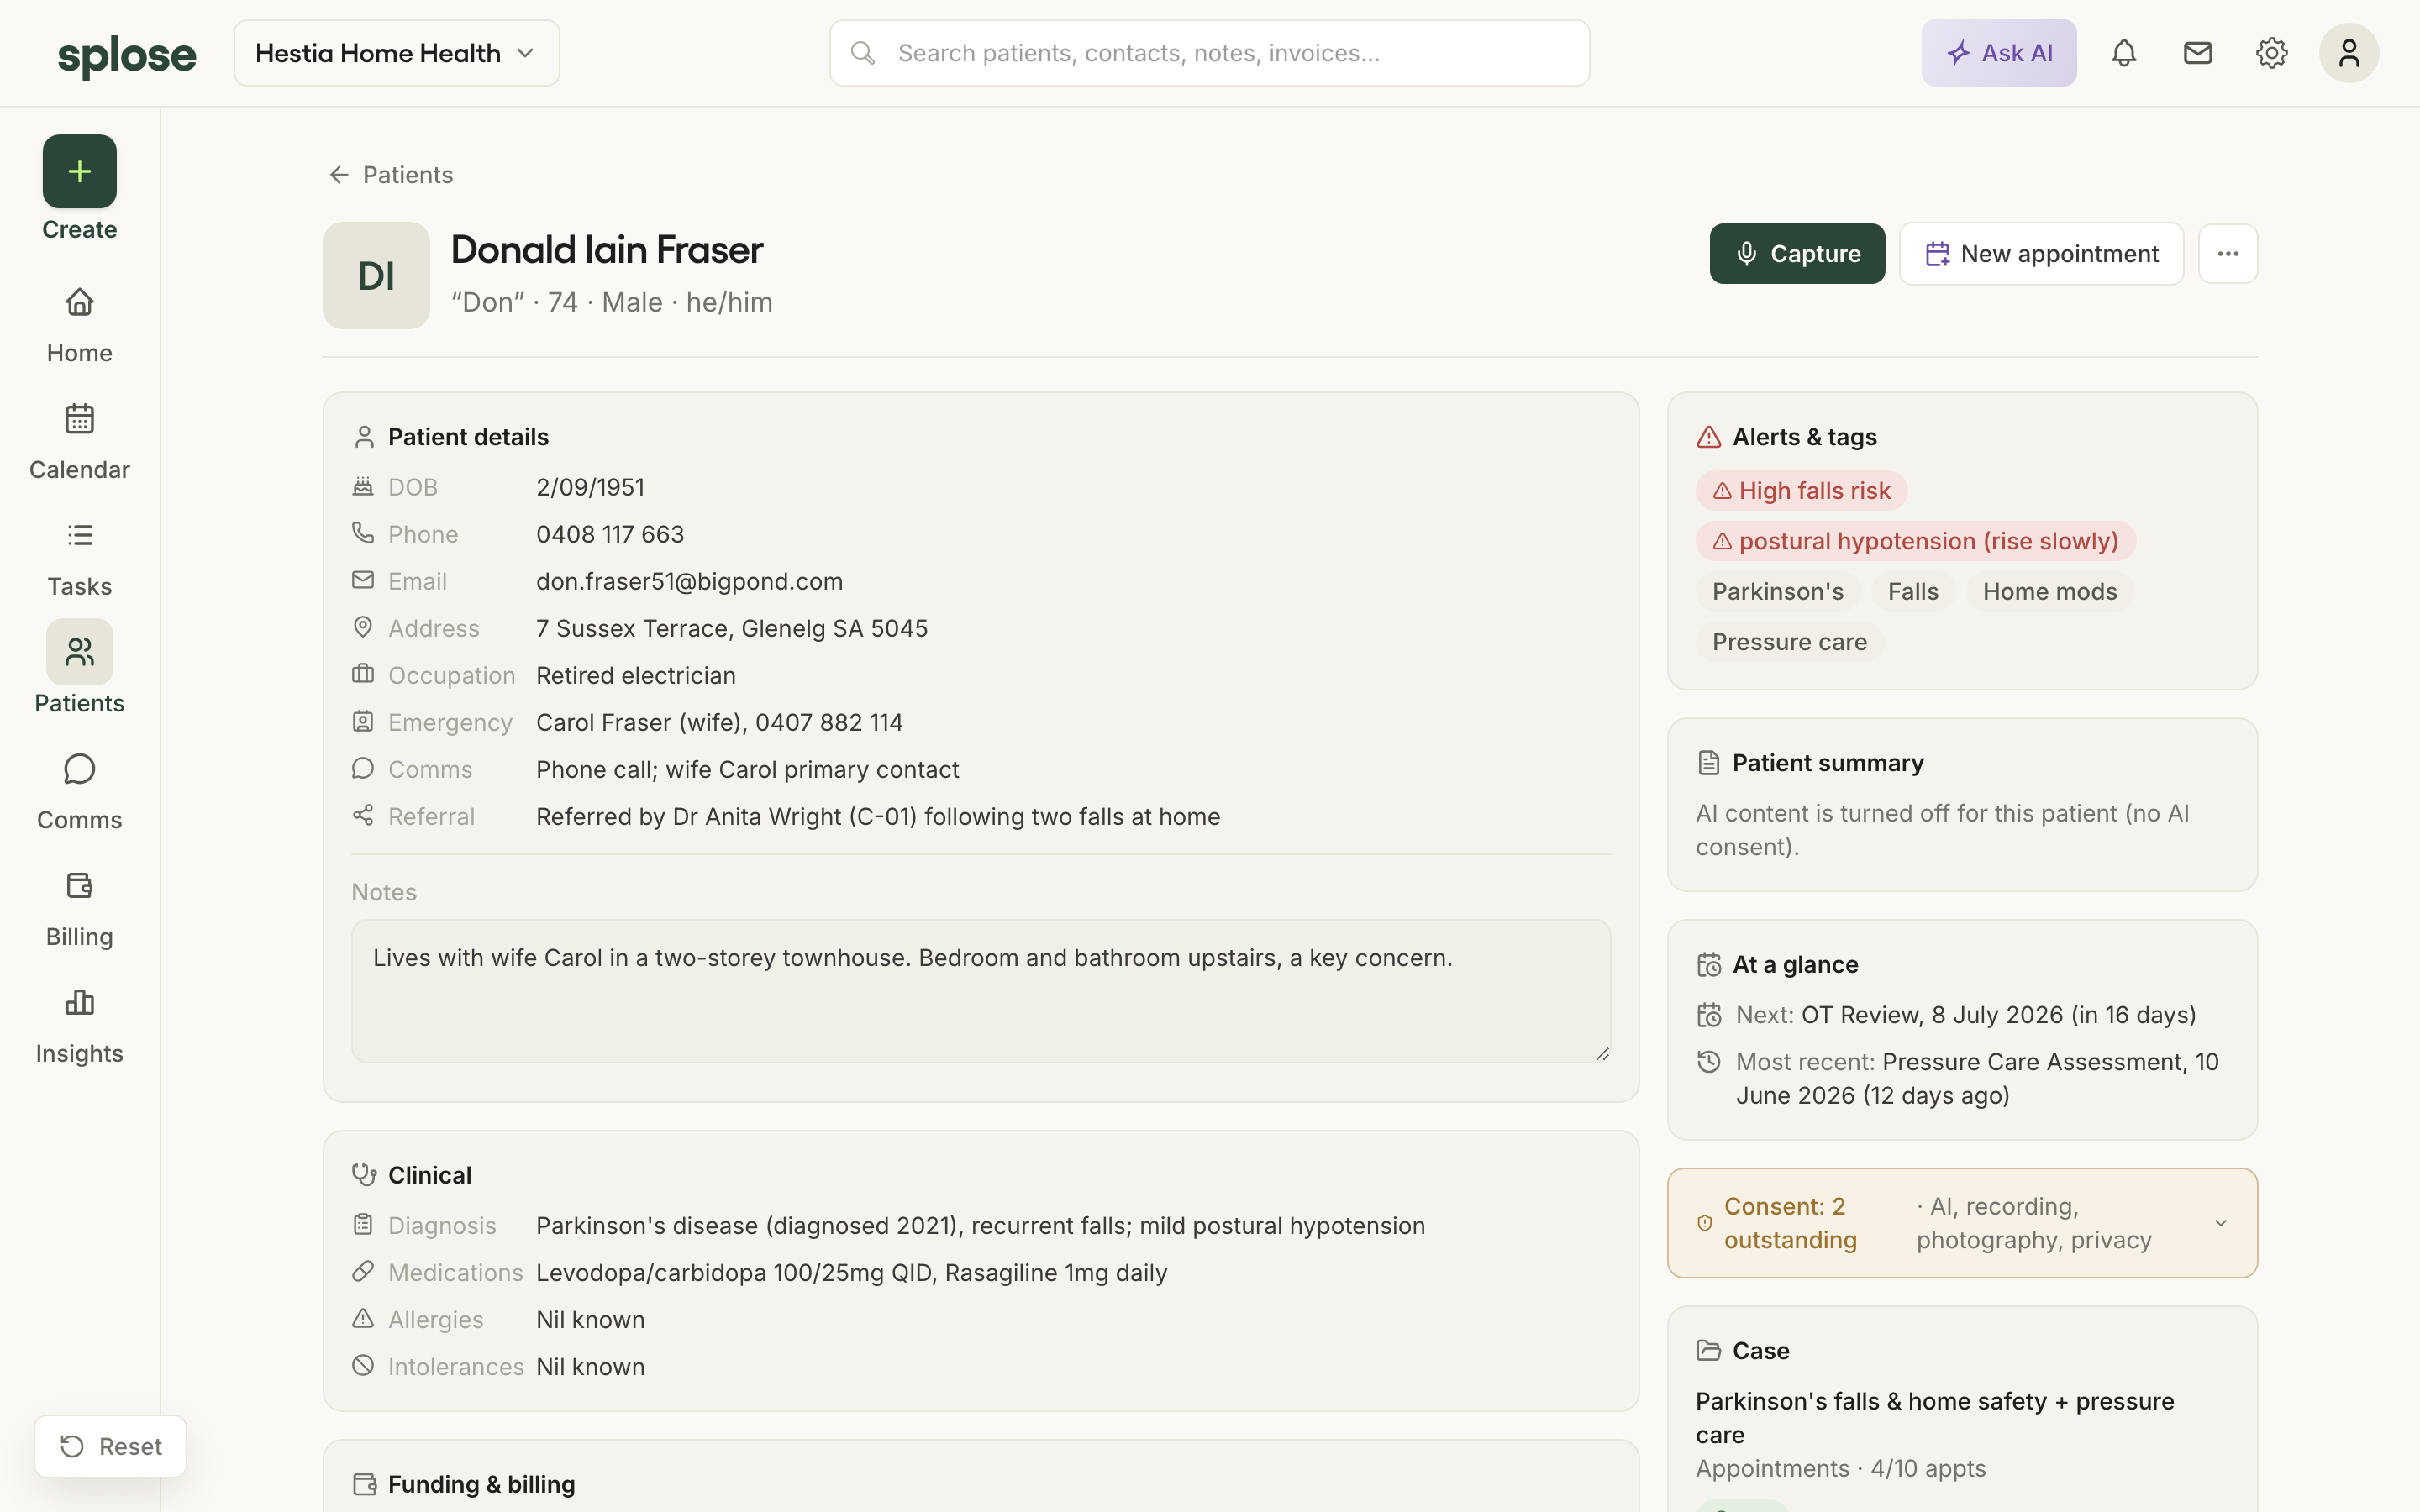Open Billing from the sidebar
This screenshot has width=2420, height=1512.
[x=80, y=908]
